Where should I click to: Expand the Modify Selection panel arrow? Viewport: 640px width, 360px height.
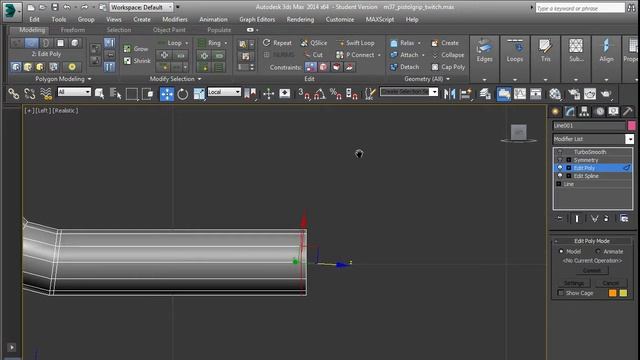pos(199,79)
